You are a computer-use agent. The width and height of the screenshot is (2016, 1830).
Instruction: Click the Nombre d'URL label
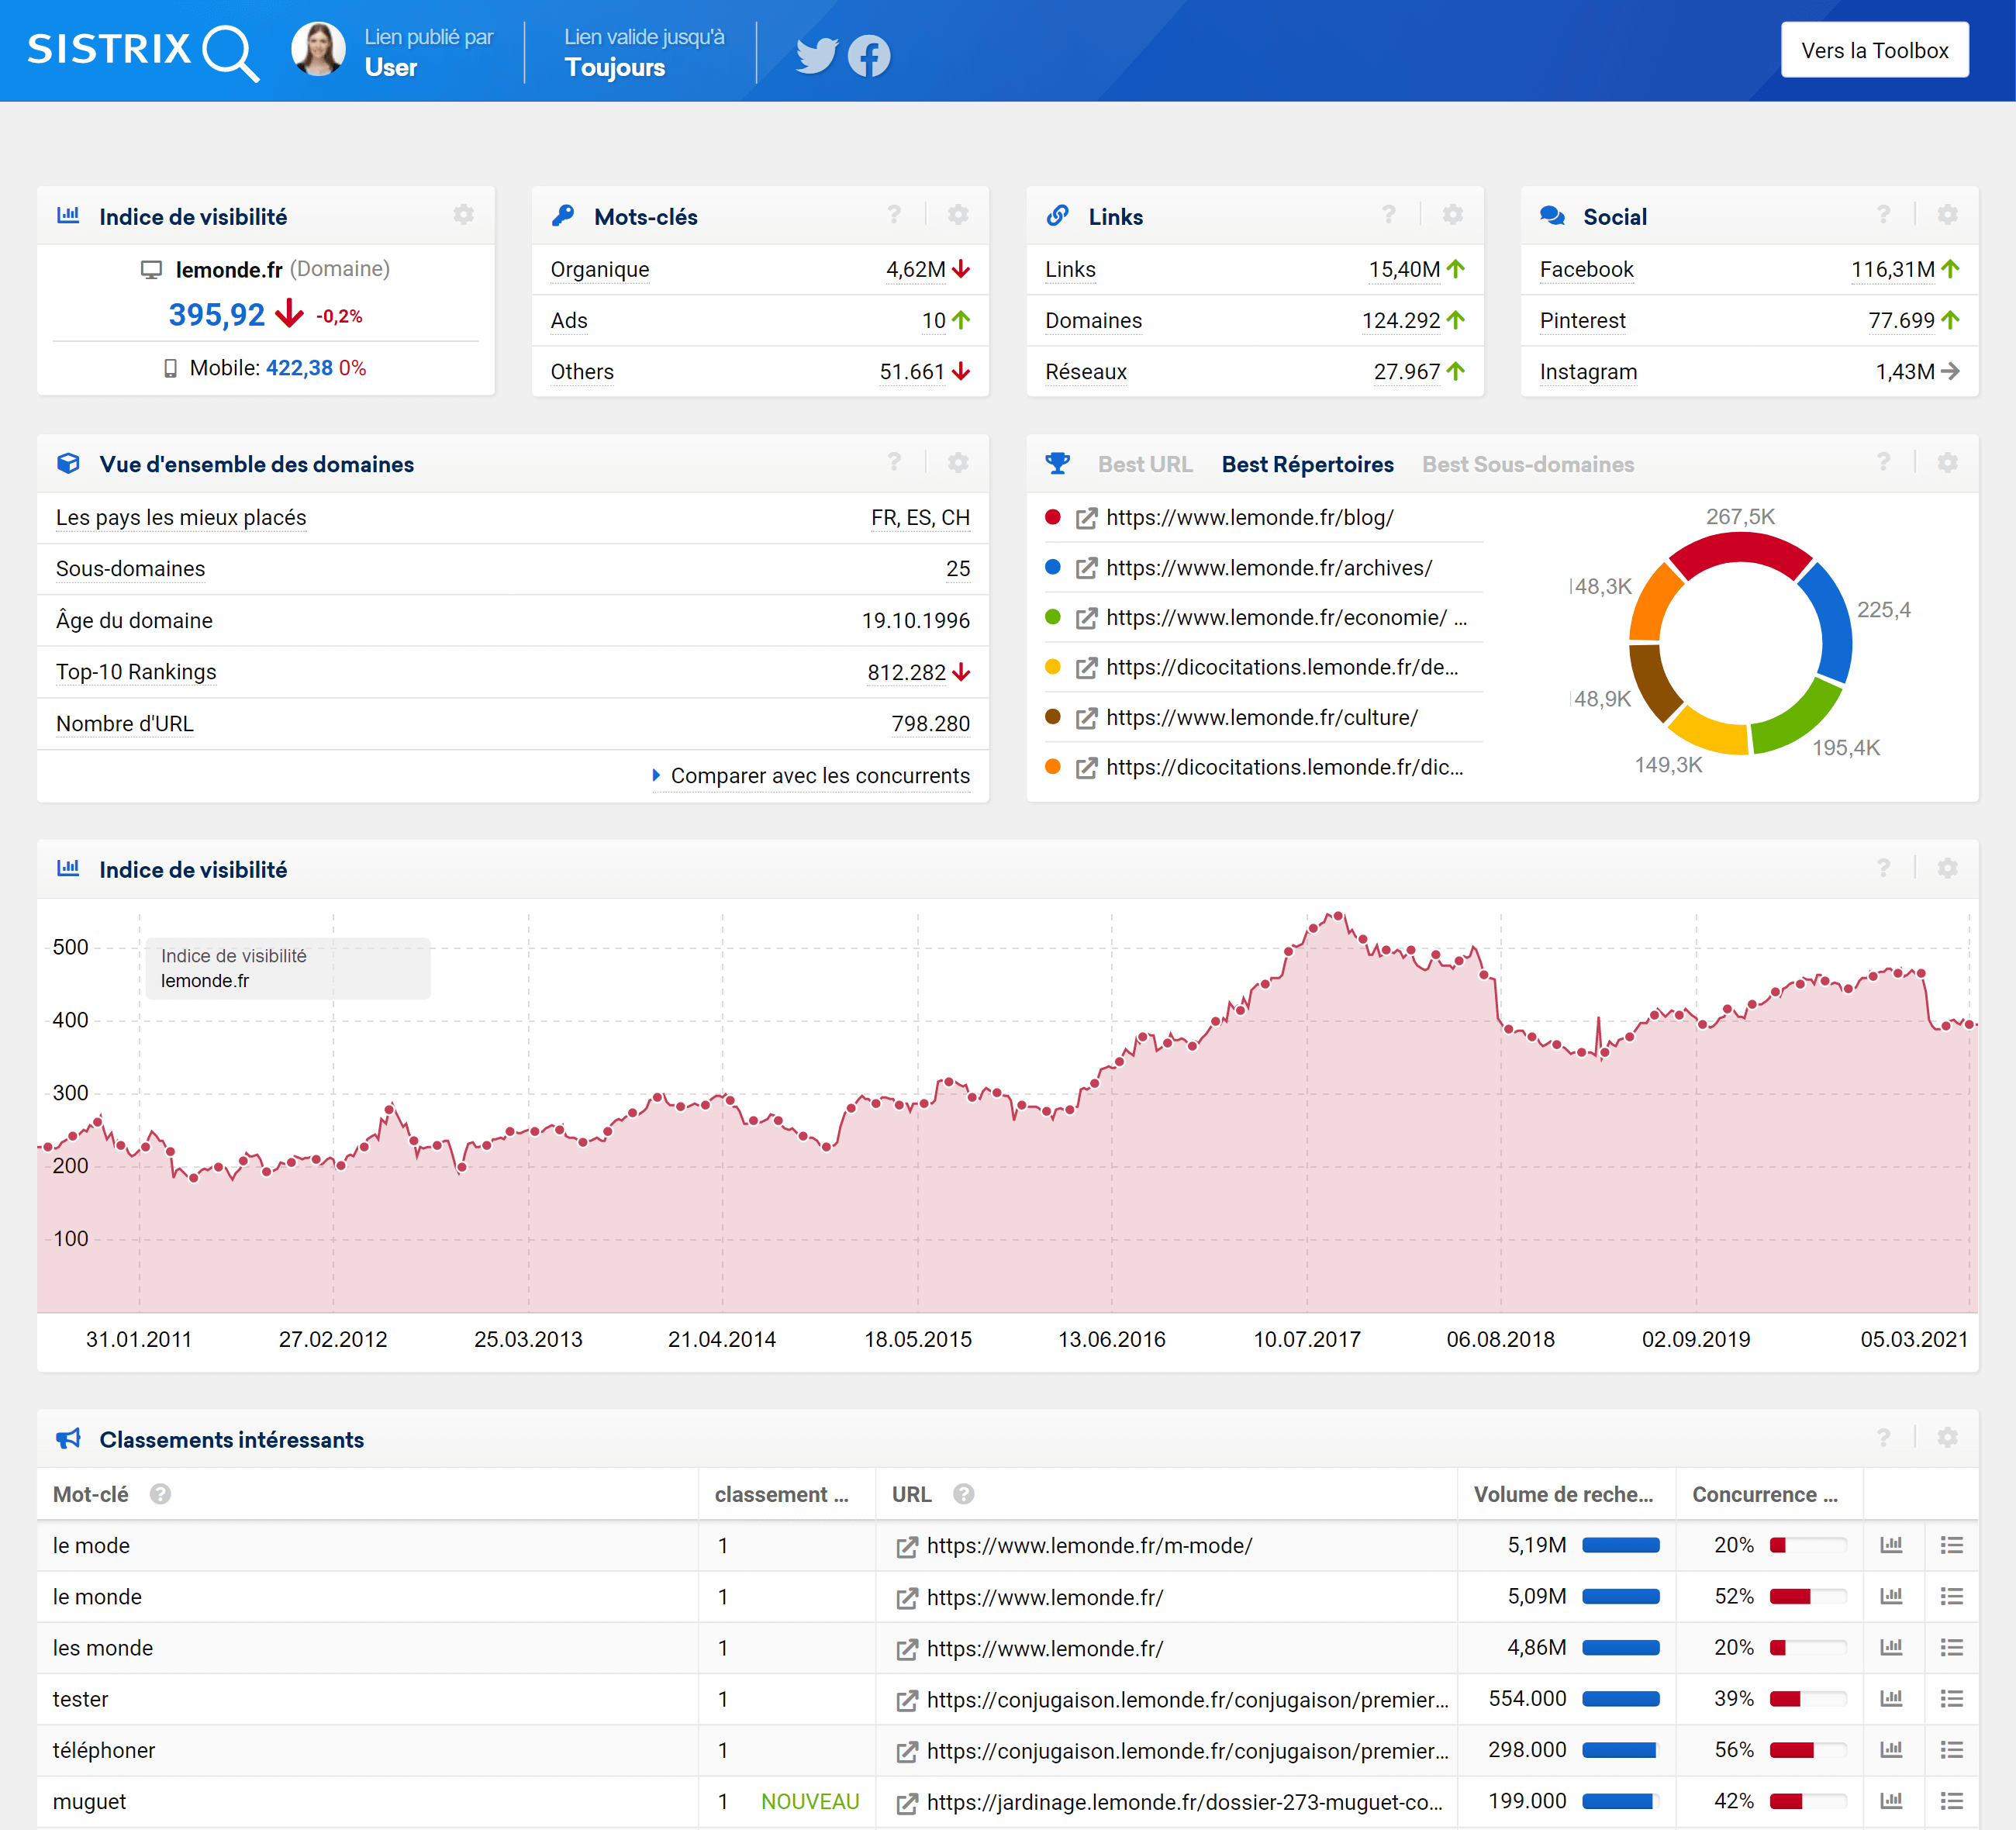[125, 724]
